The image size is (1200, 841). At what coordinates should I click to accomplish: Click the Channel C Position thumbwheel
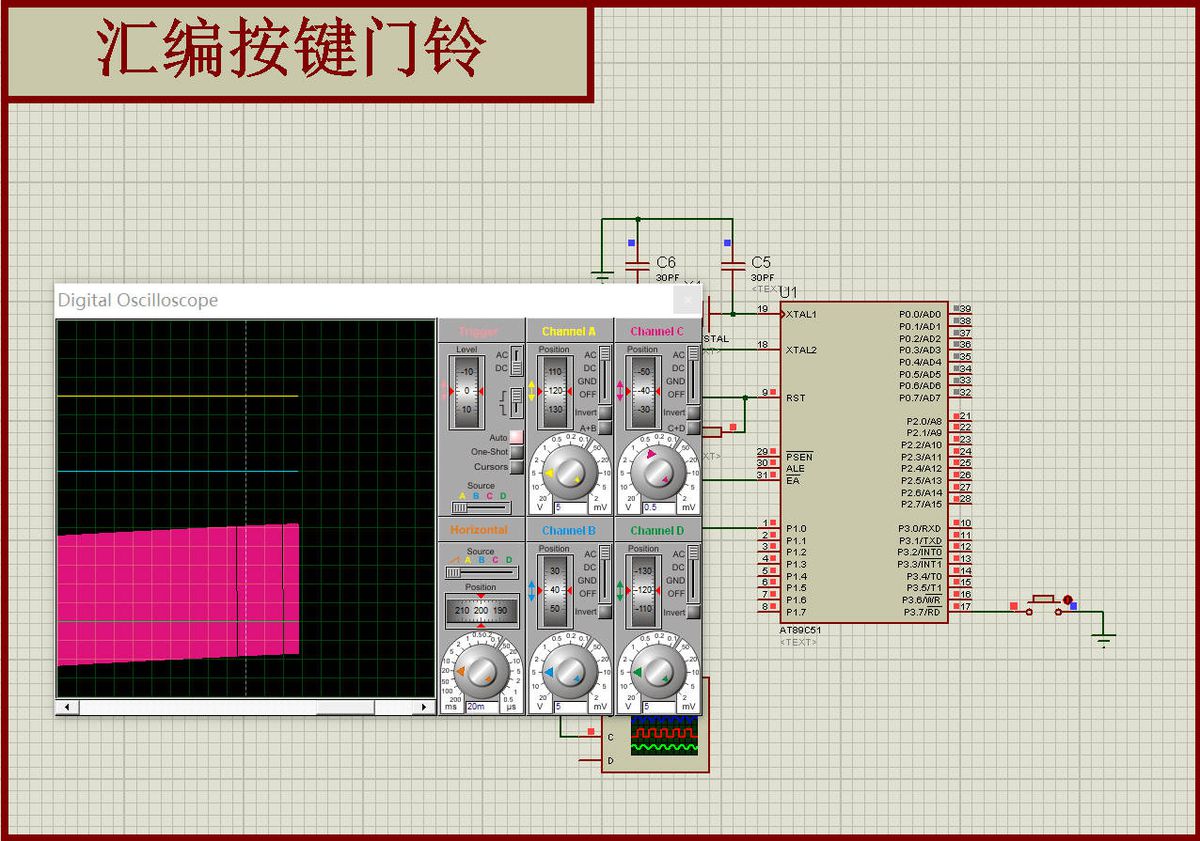(x=643, y=390)
